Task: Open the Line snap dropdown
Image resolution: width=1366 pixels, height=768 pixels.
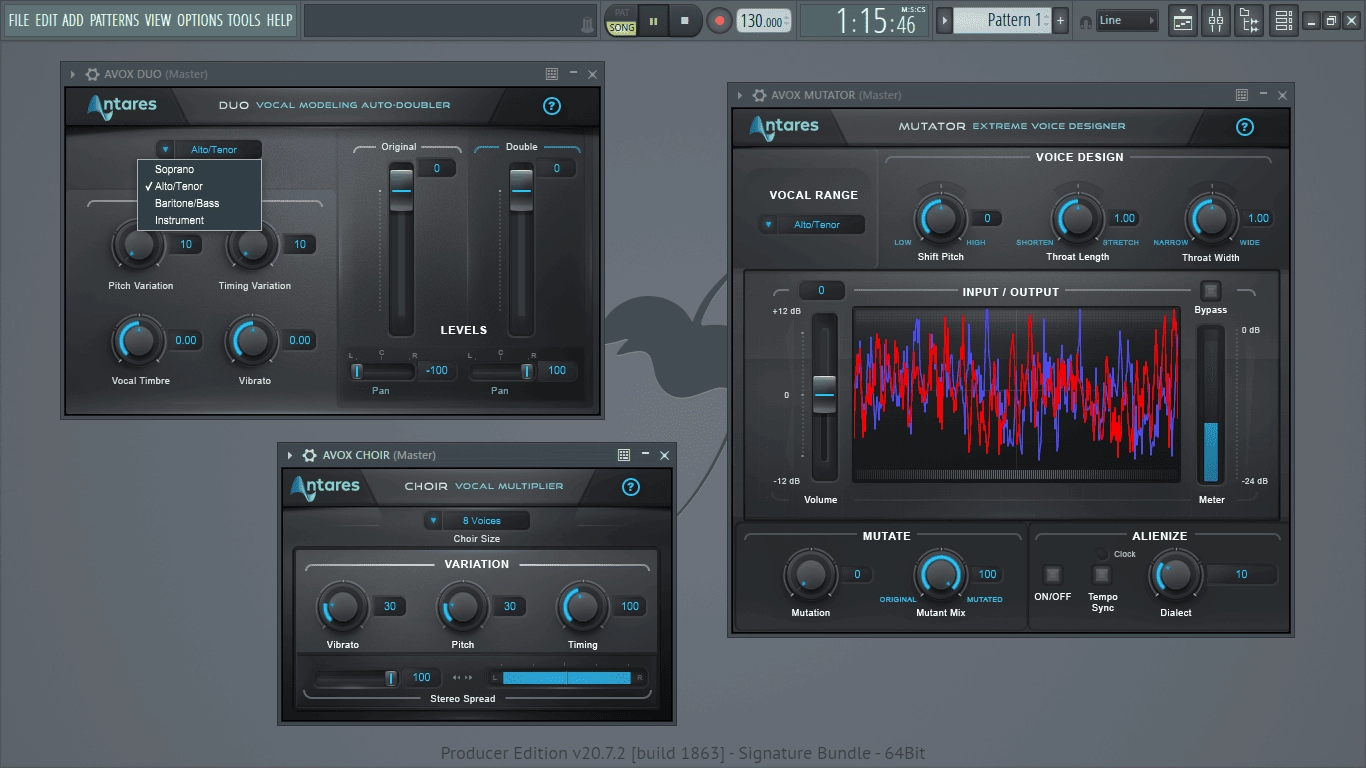Action: click(x=1127, y=20)
